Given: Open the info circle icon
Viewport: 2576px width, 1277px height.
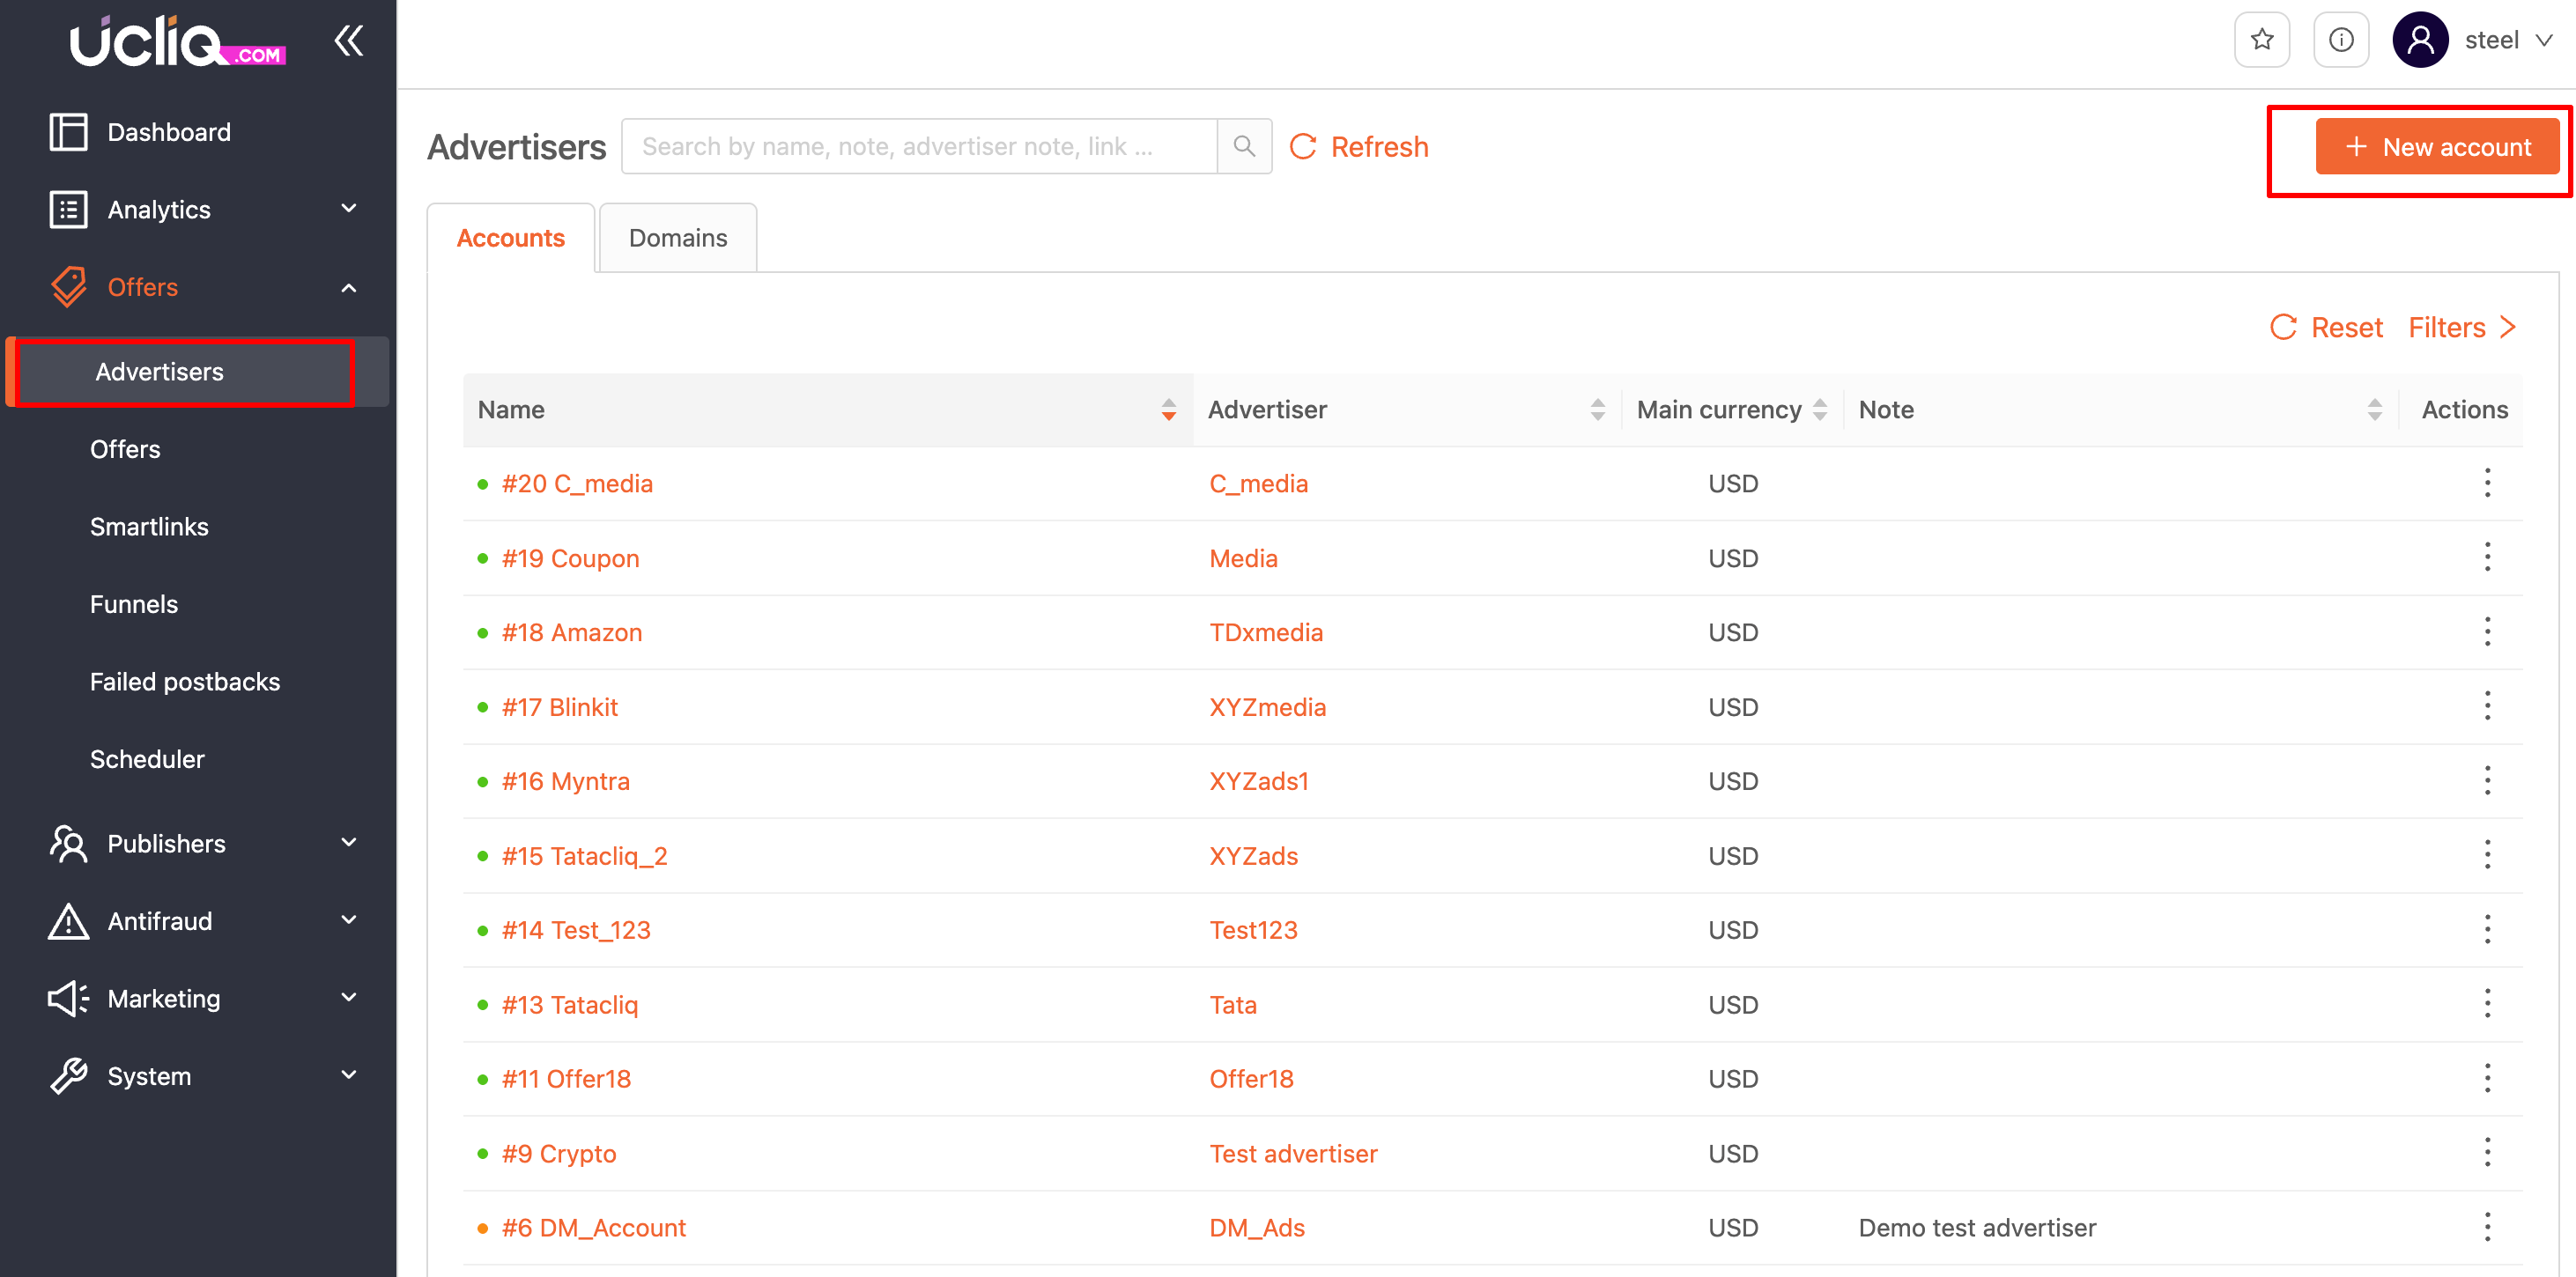Looking at the screenshot, I should (2340, 40).
